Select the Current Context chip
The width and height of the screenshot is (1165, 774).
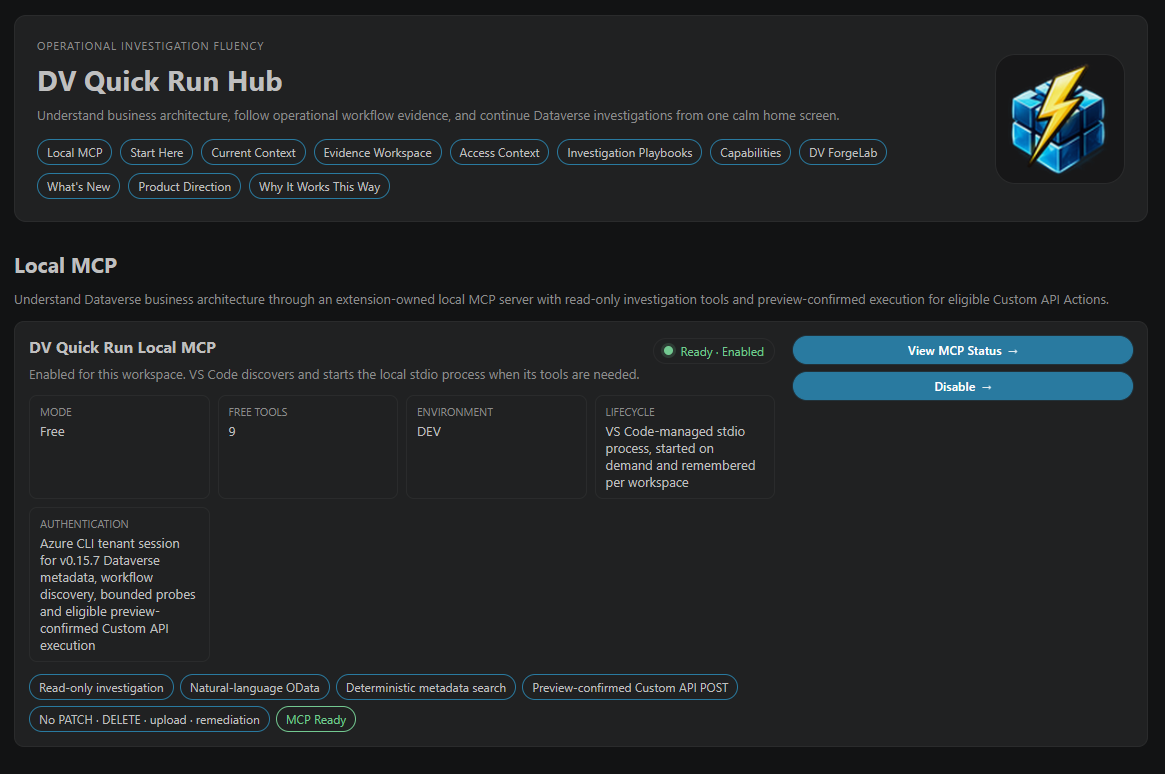point(253,152)
